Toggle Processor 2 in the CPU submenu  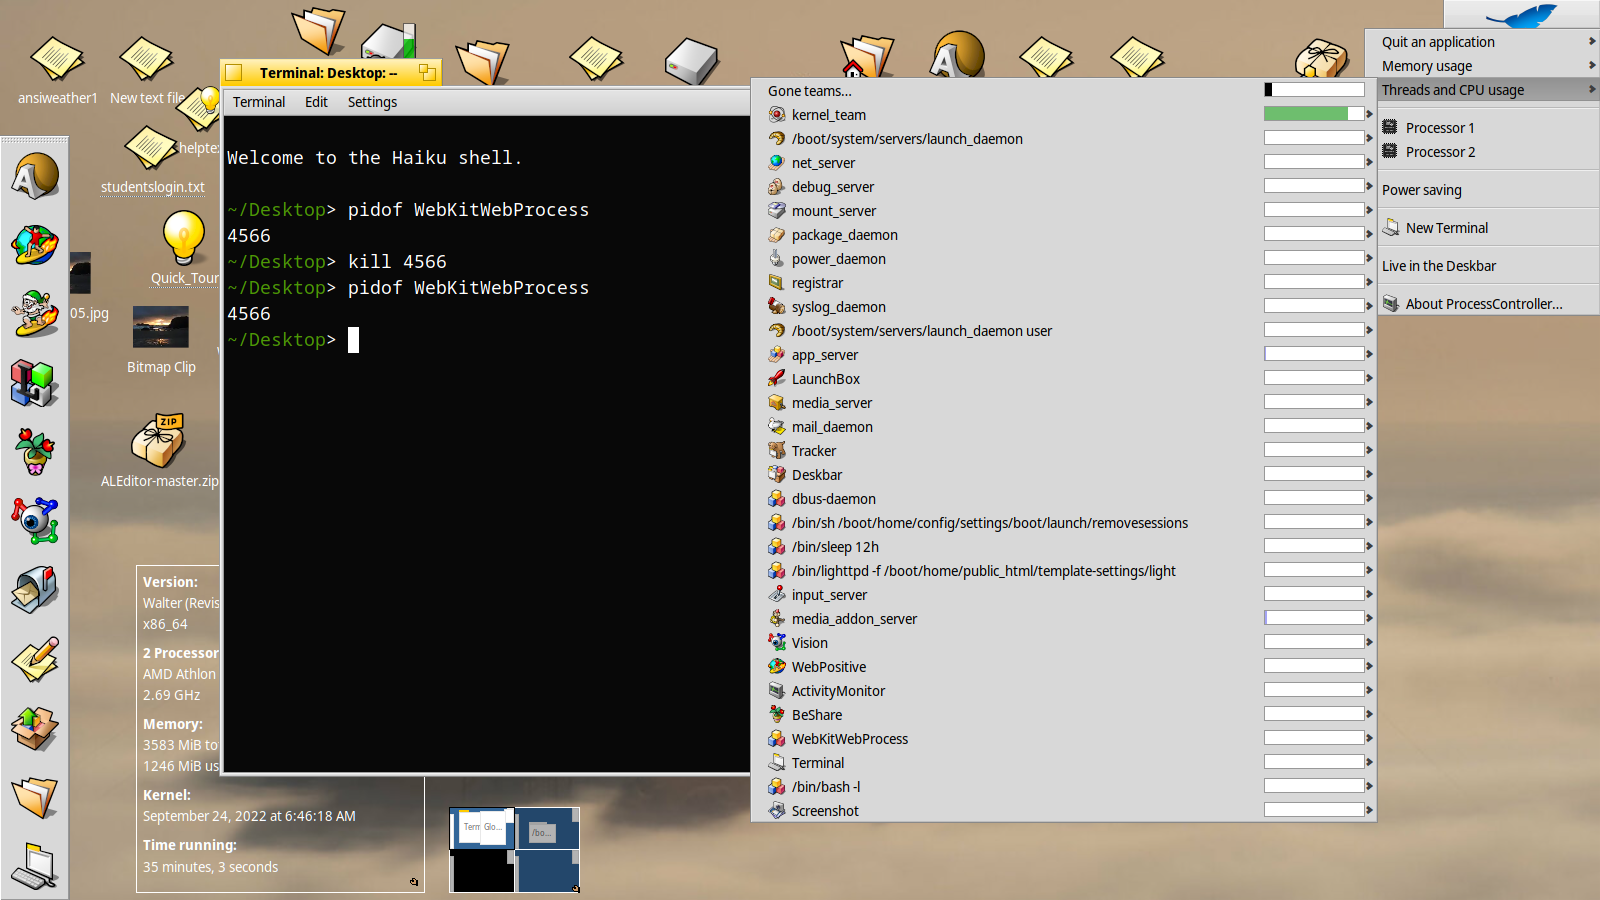tap(1438, 151)
